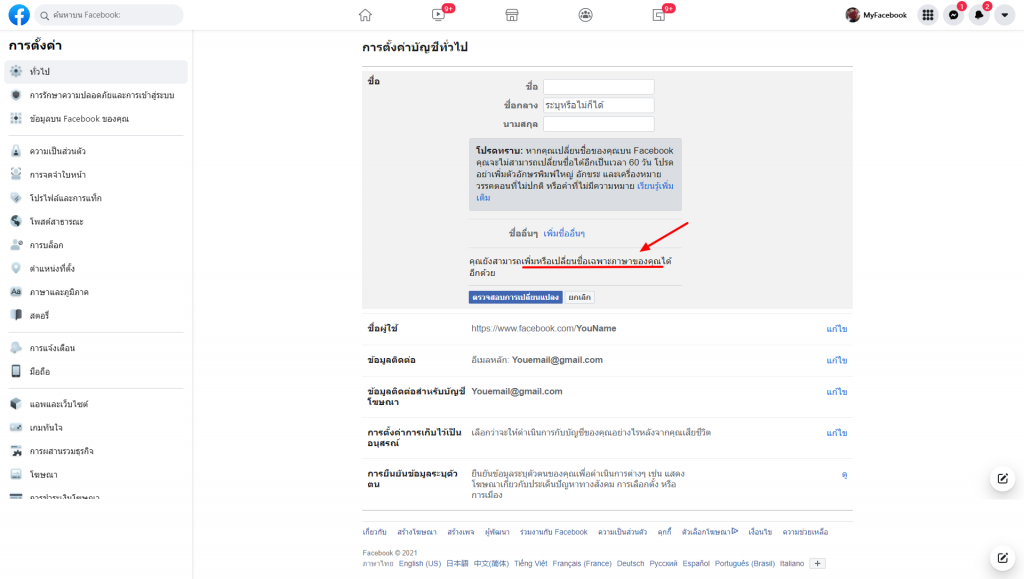Image resolution: width=1024 pixels, height=579 pixels.
Task: Open Marketplace via the storefront icon
Action: (x=511, y=15)
